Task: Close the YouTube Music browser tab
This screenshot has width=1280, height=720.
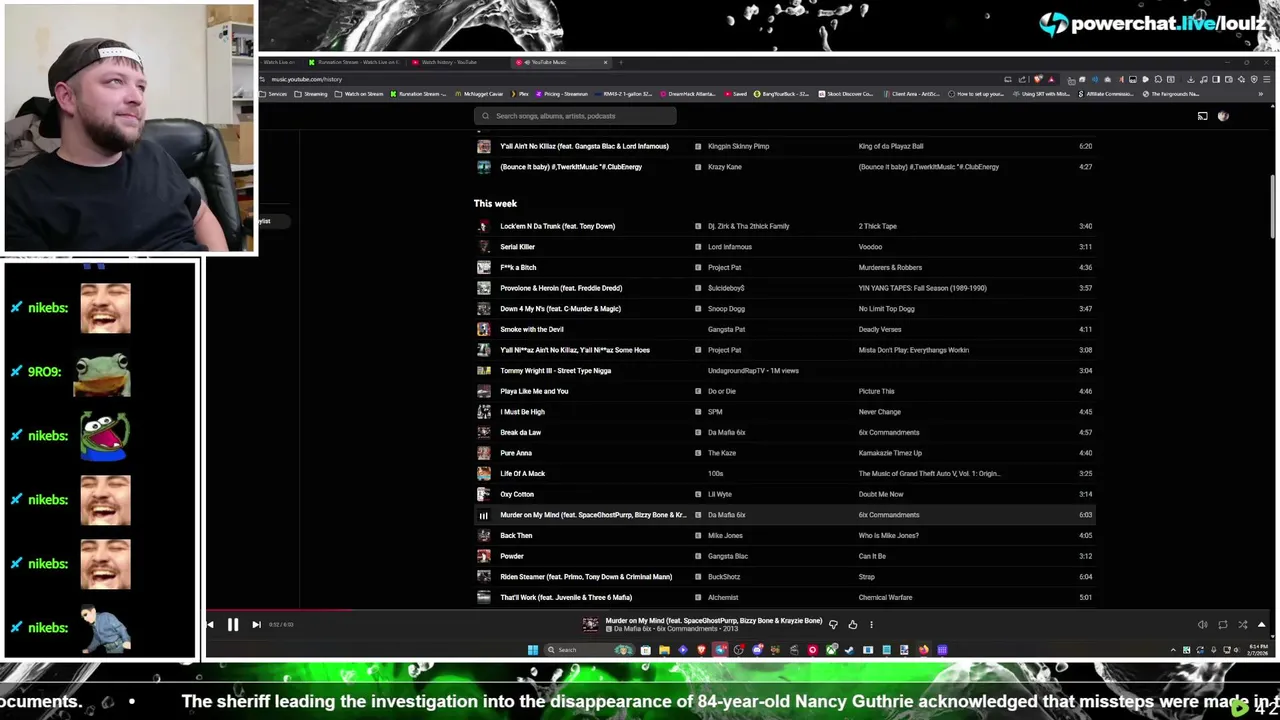Action: (605, 62)
